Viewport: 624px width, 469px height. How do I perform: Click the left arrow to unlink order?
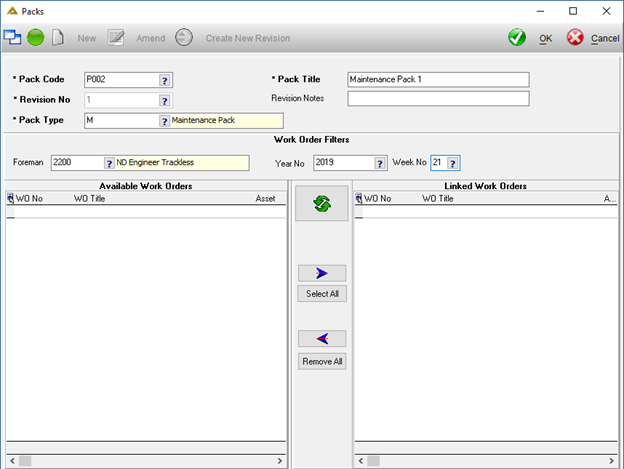[x=322, y=339]
